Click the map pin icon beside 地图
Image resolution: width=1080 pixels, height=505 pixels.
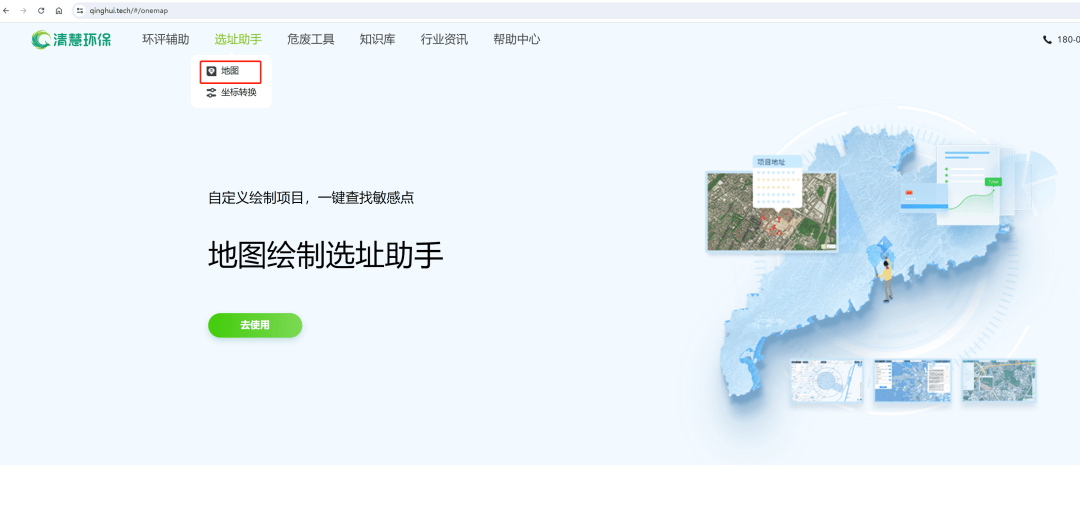point(211,71)
